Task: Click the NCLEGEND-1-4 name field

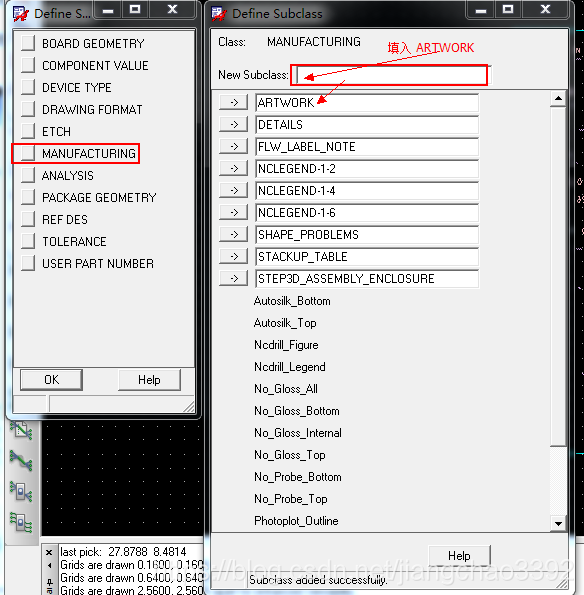Action: pyautogui.click(x=367, y=190)
